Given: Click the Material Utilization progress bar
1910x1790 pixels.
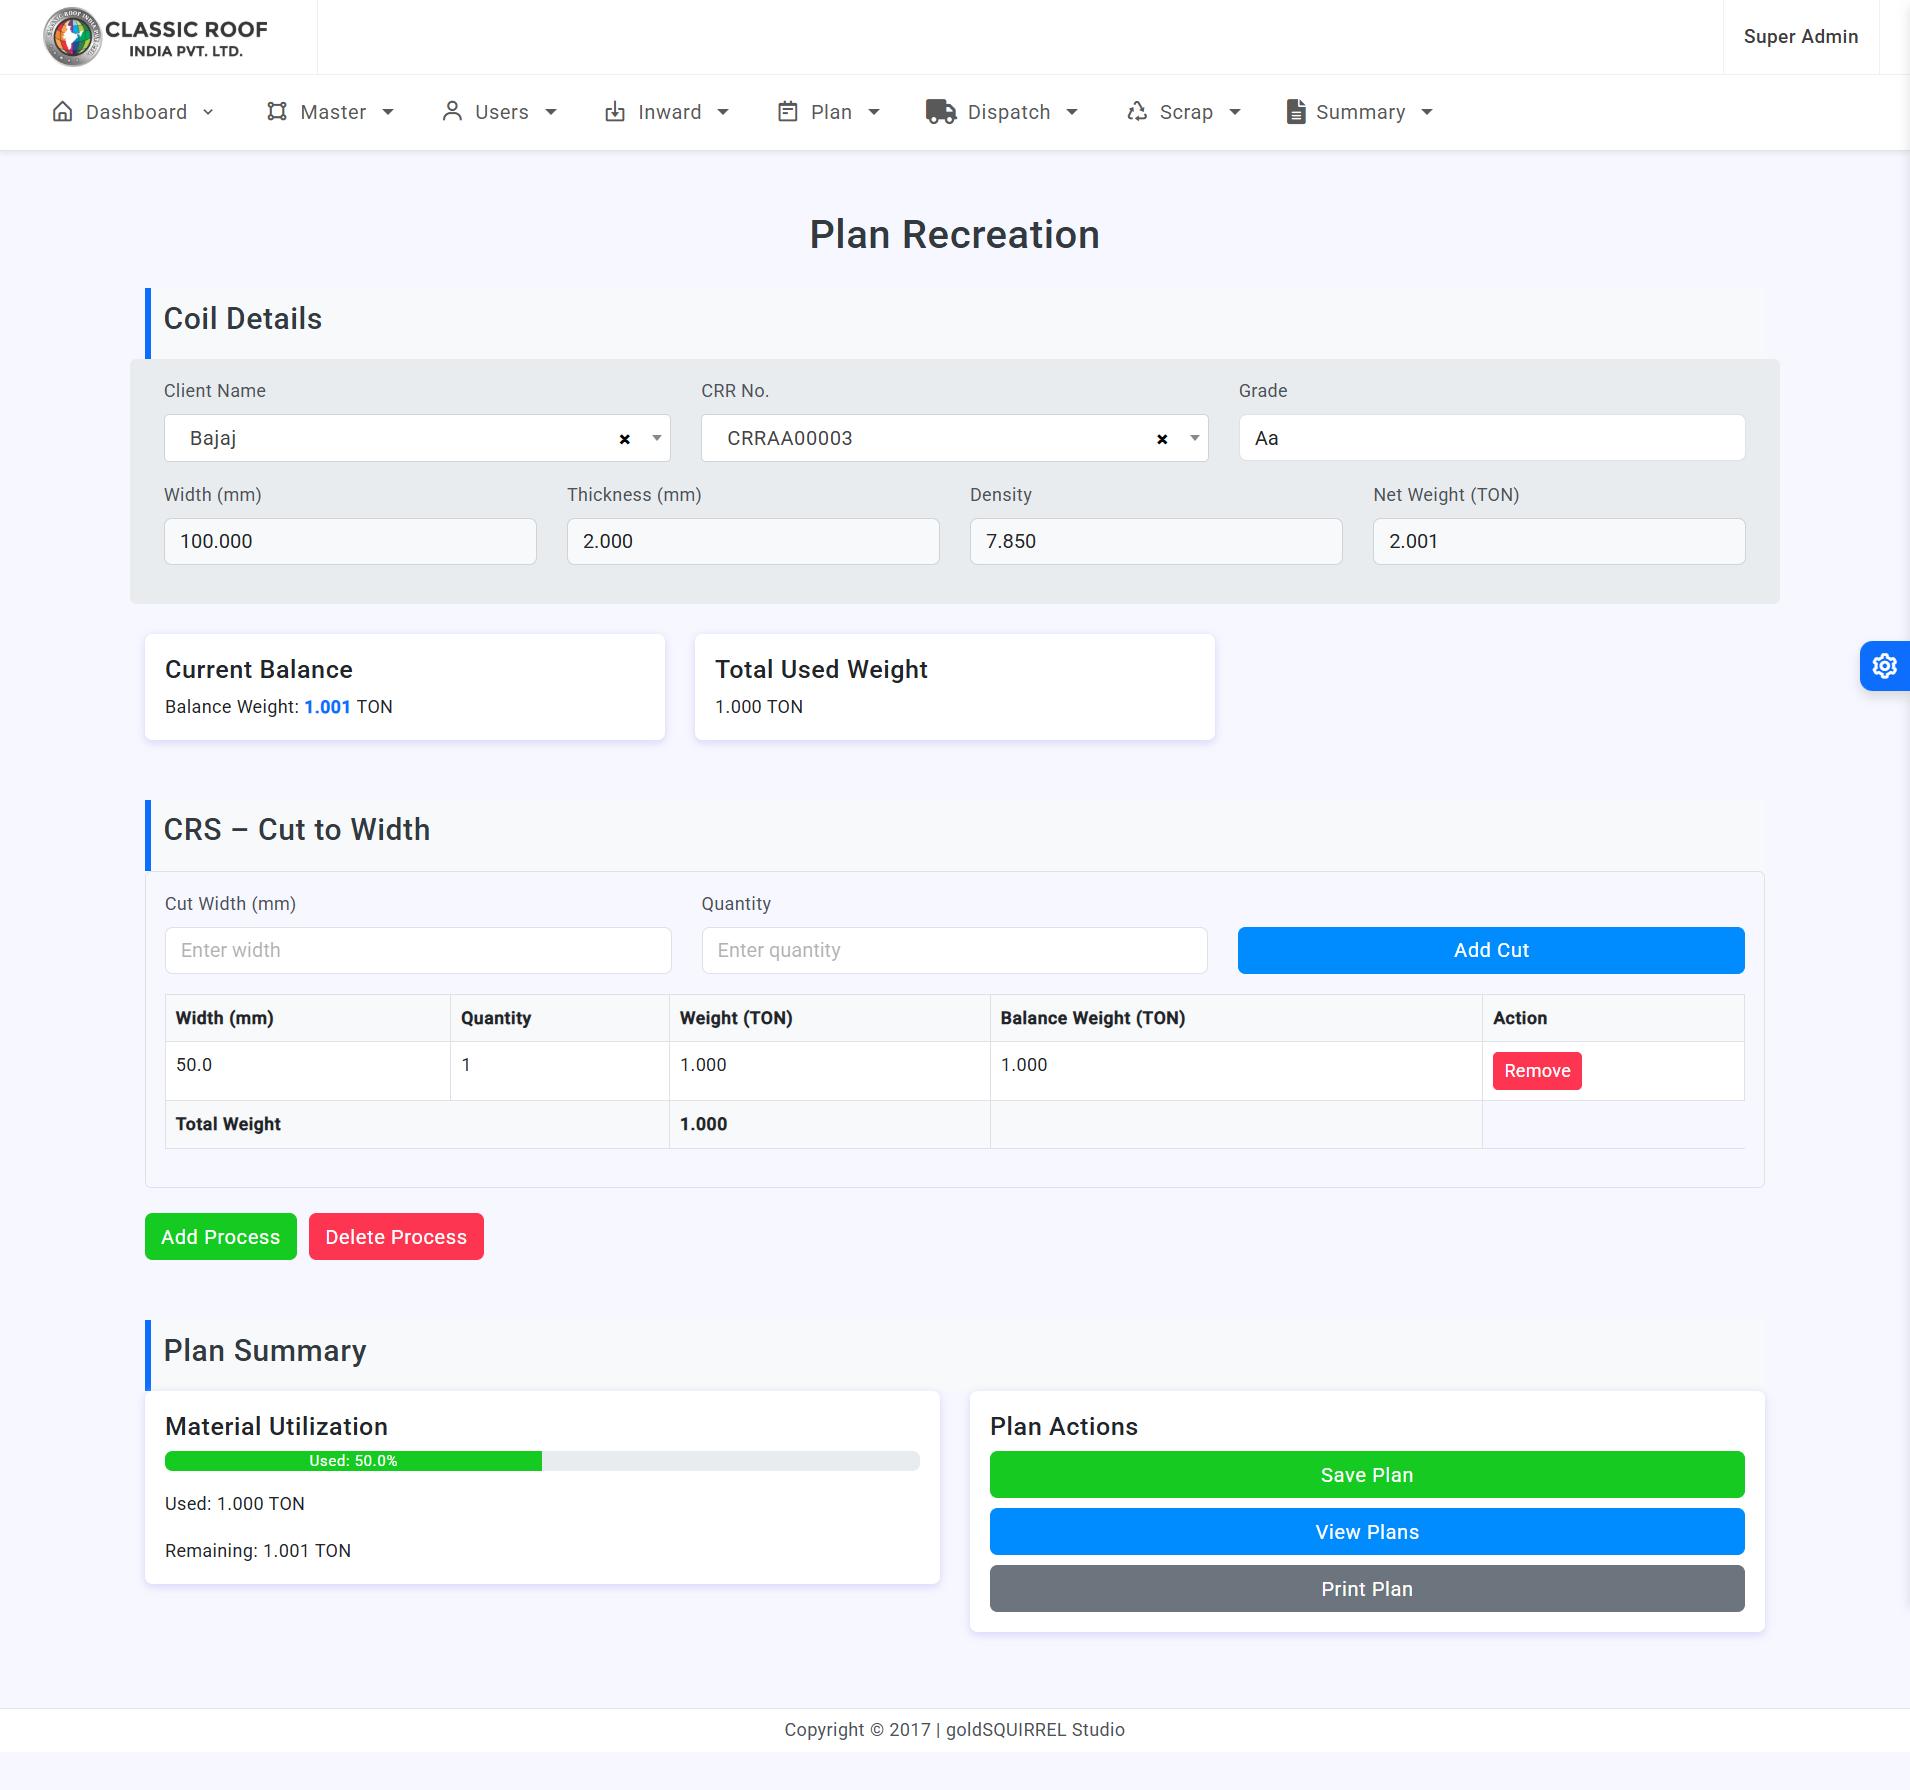Looking at the screenshot, I should click(542, 1461).
